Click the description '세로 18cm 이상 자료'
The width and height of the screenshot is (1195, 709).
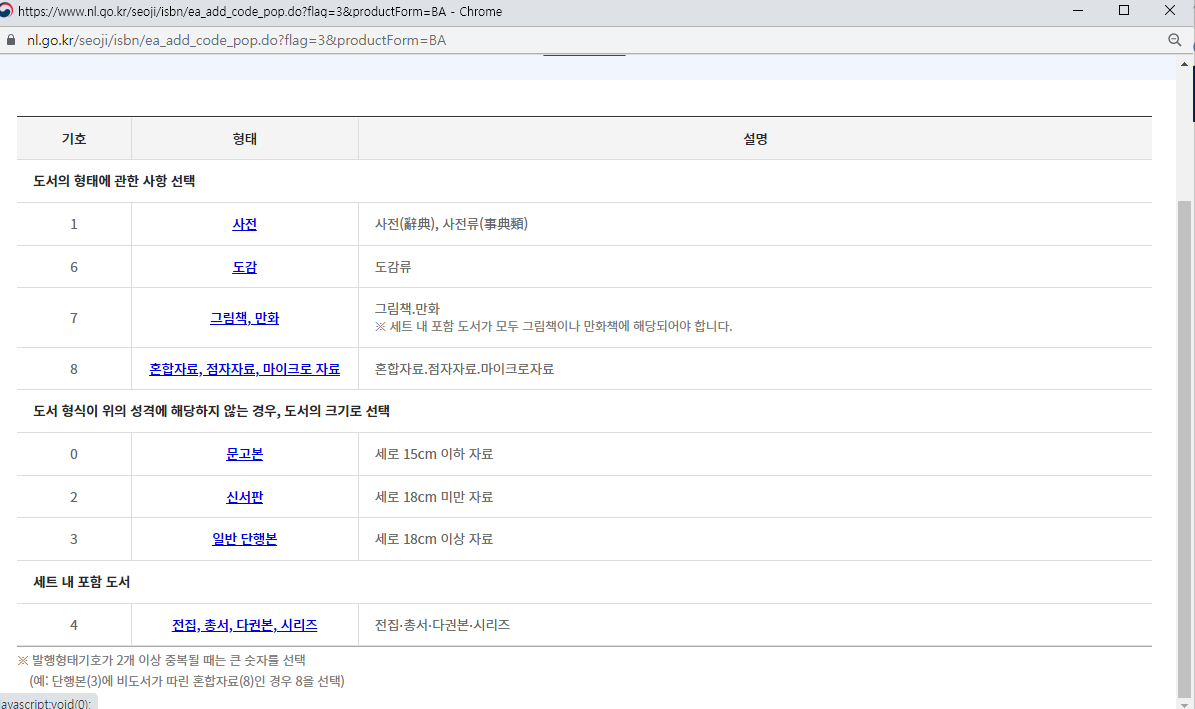click(434, 539)
